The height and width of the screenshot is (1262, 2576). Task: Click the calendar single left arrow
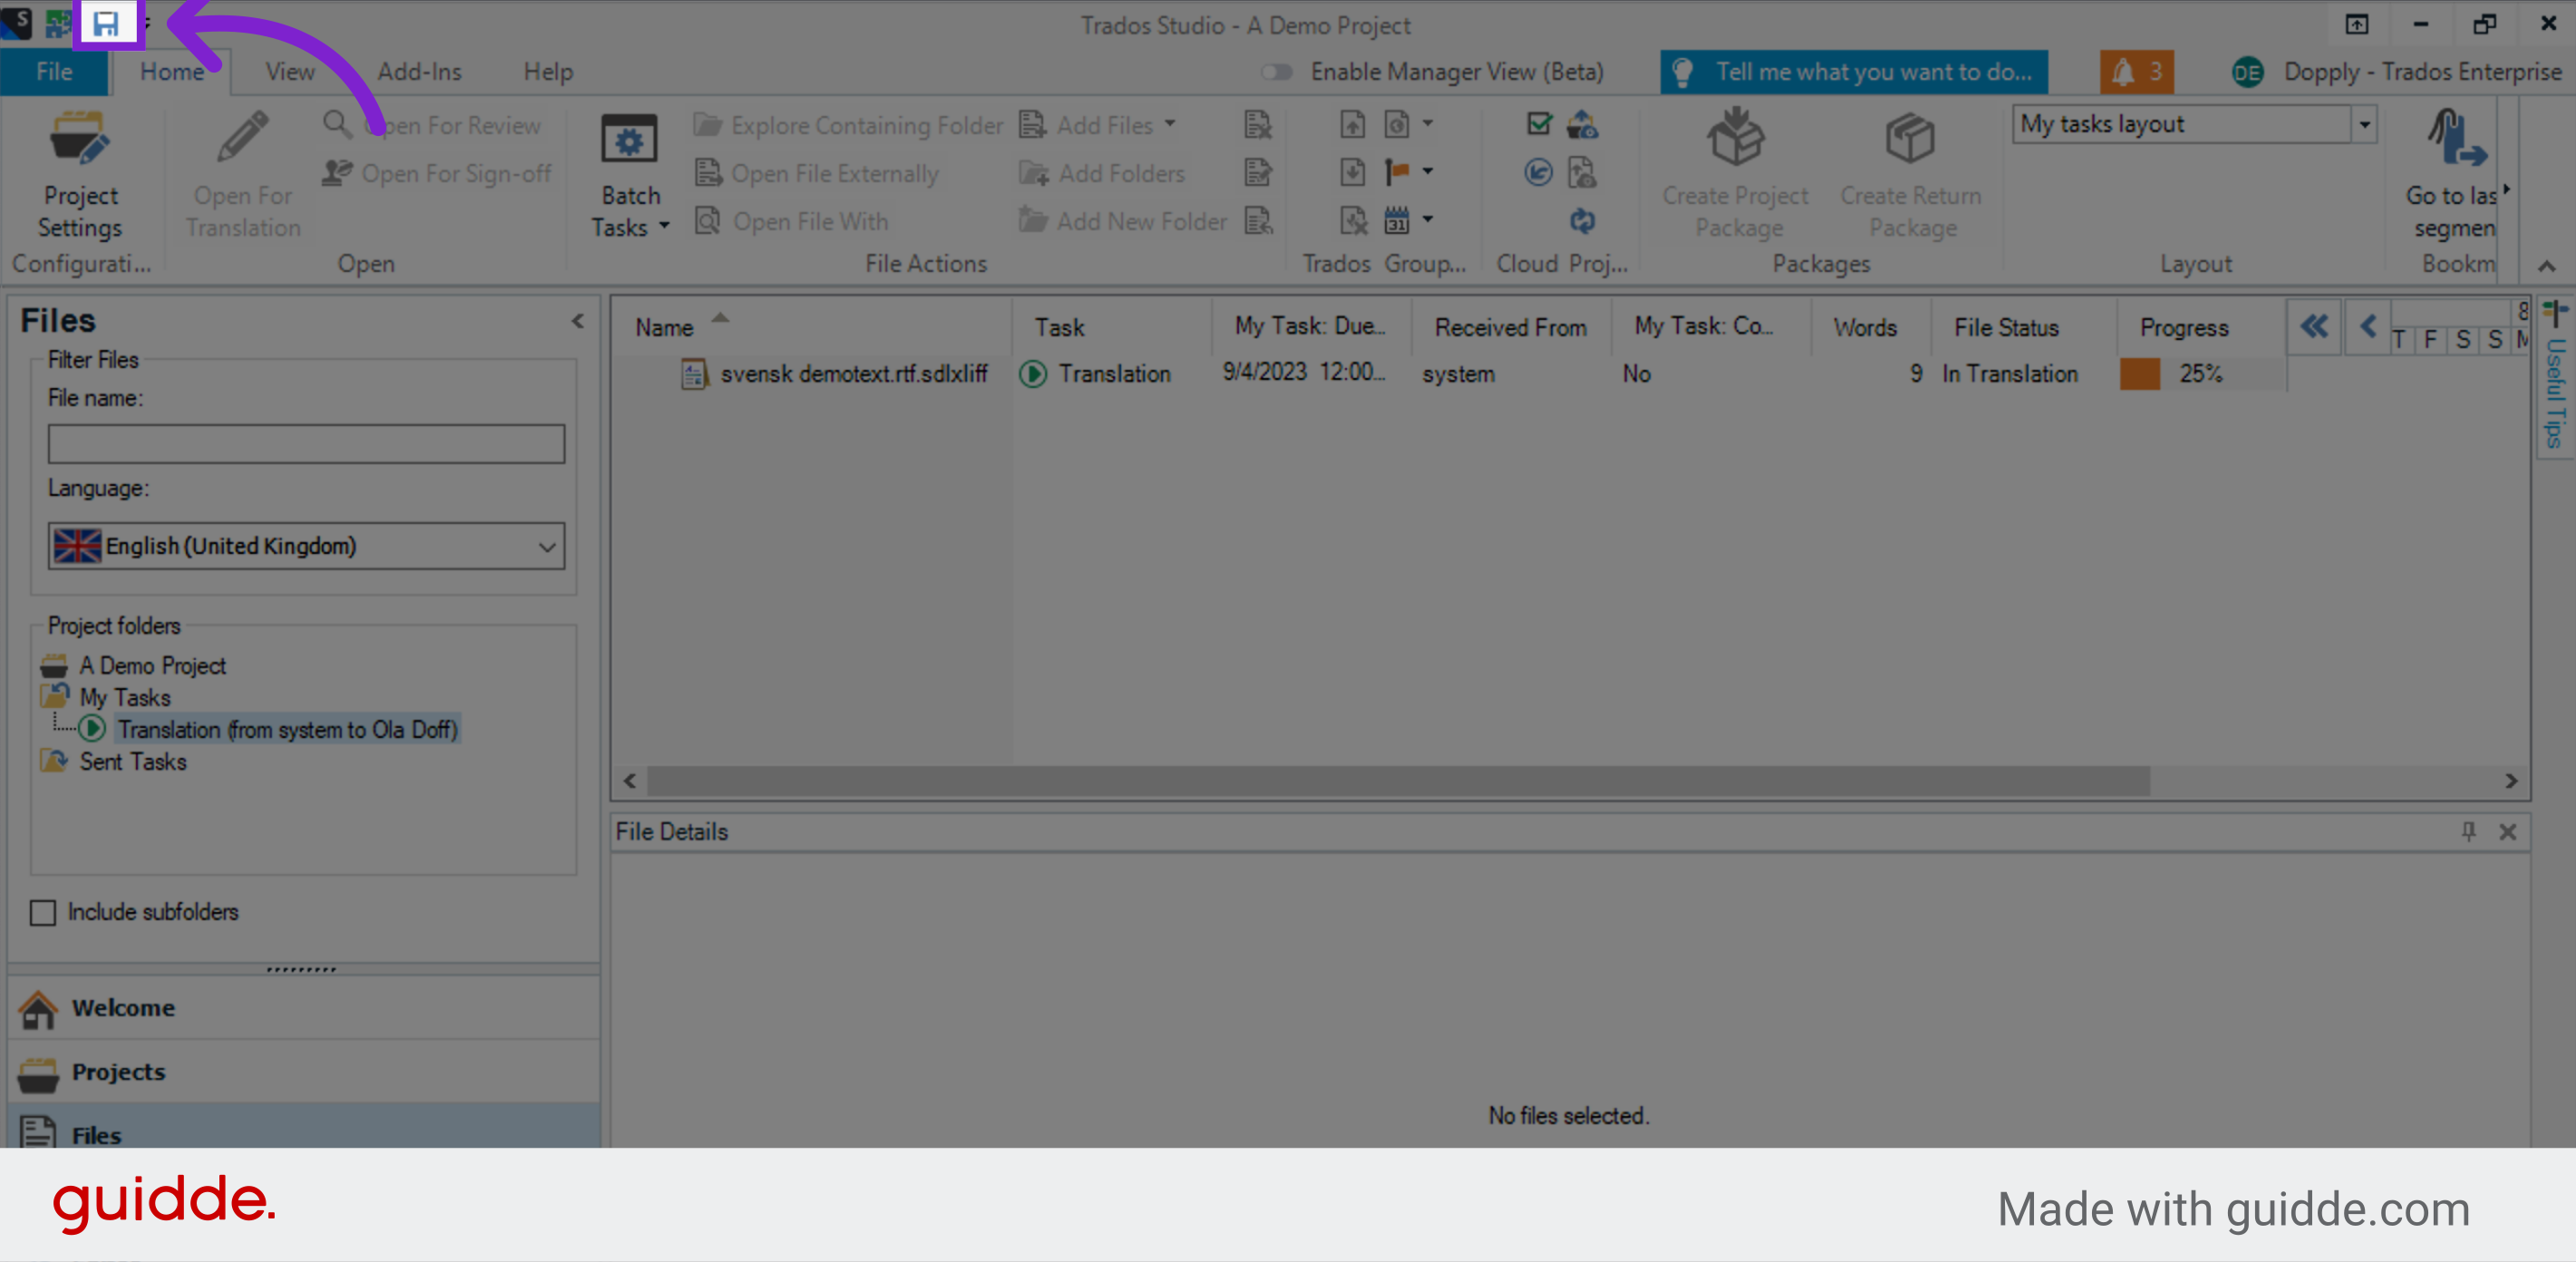[2367, 326]
